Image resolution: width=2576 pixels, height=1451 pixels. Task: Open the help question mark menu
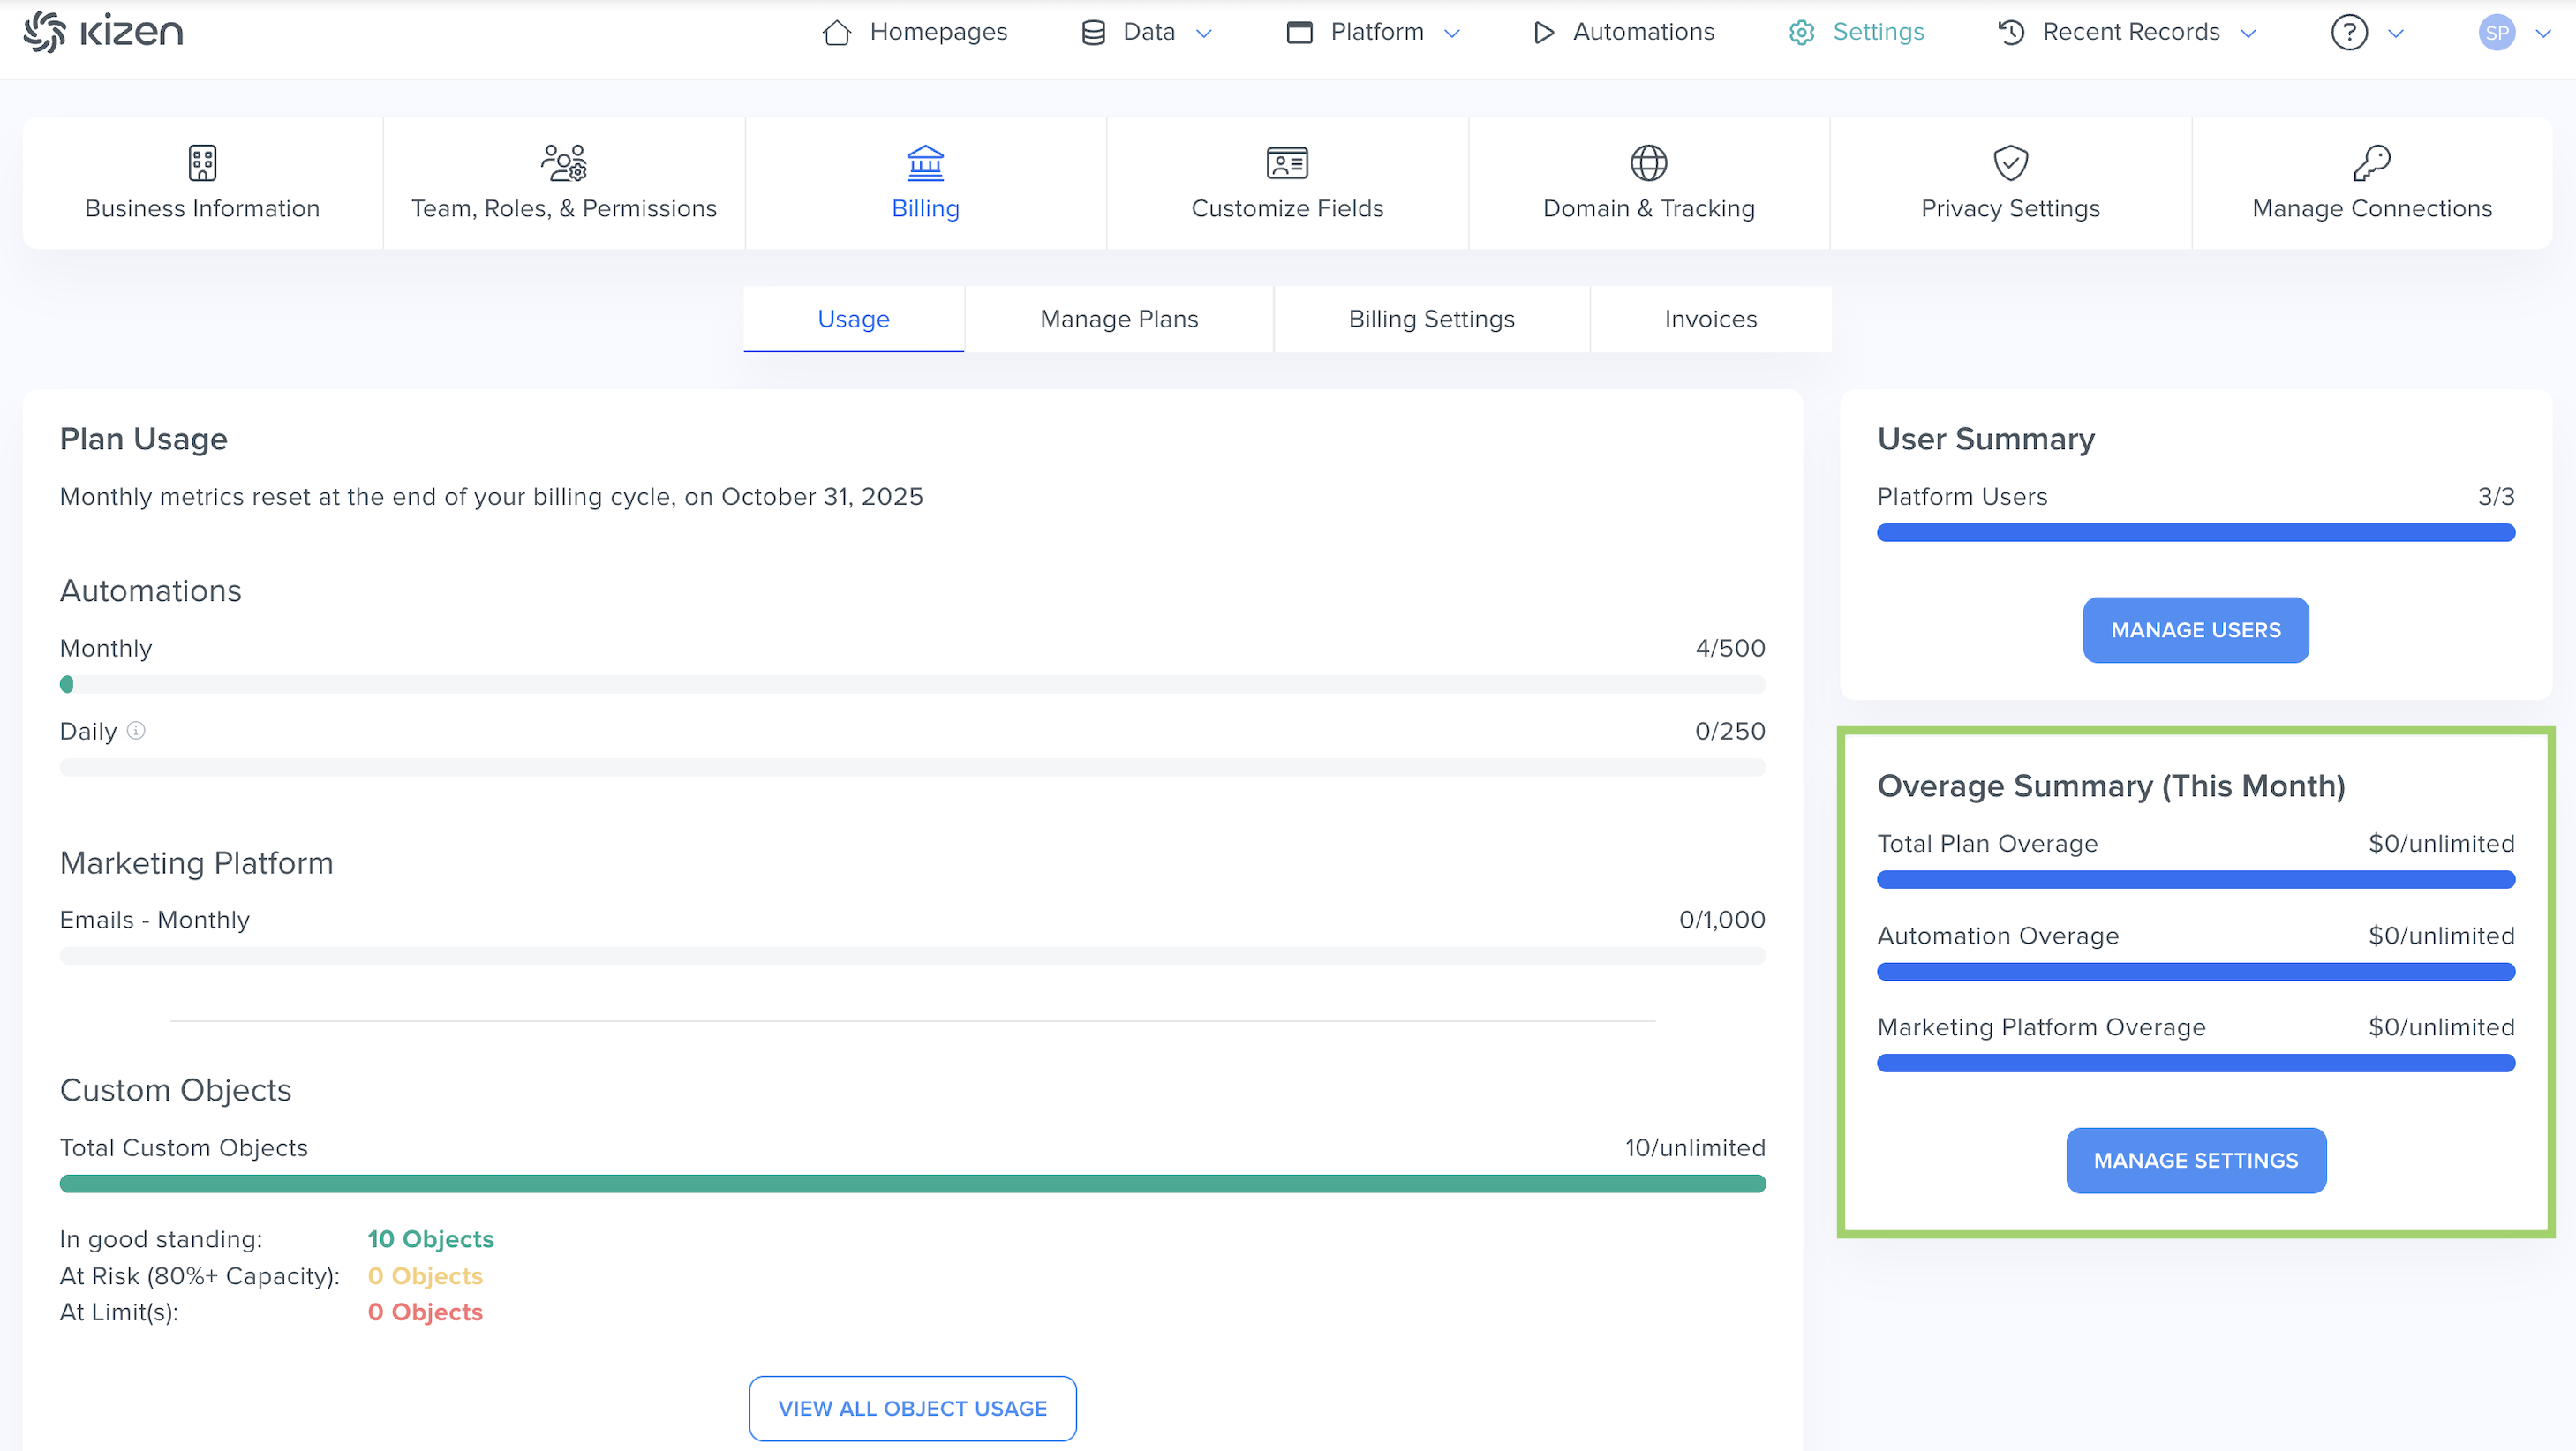click(x=2349, y=32)
